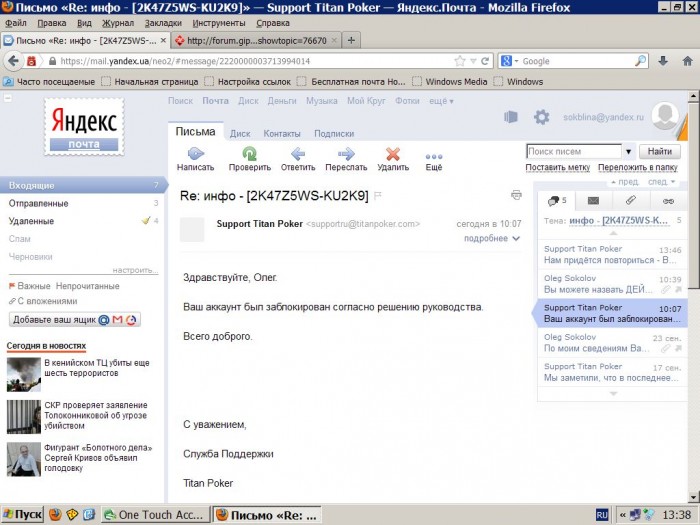
Task: Click the Найти search button
Action: pos(660,151)
